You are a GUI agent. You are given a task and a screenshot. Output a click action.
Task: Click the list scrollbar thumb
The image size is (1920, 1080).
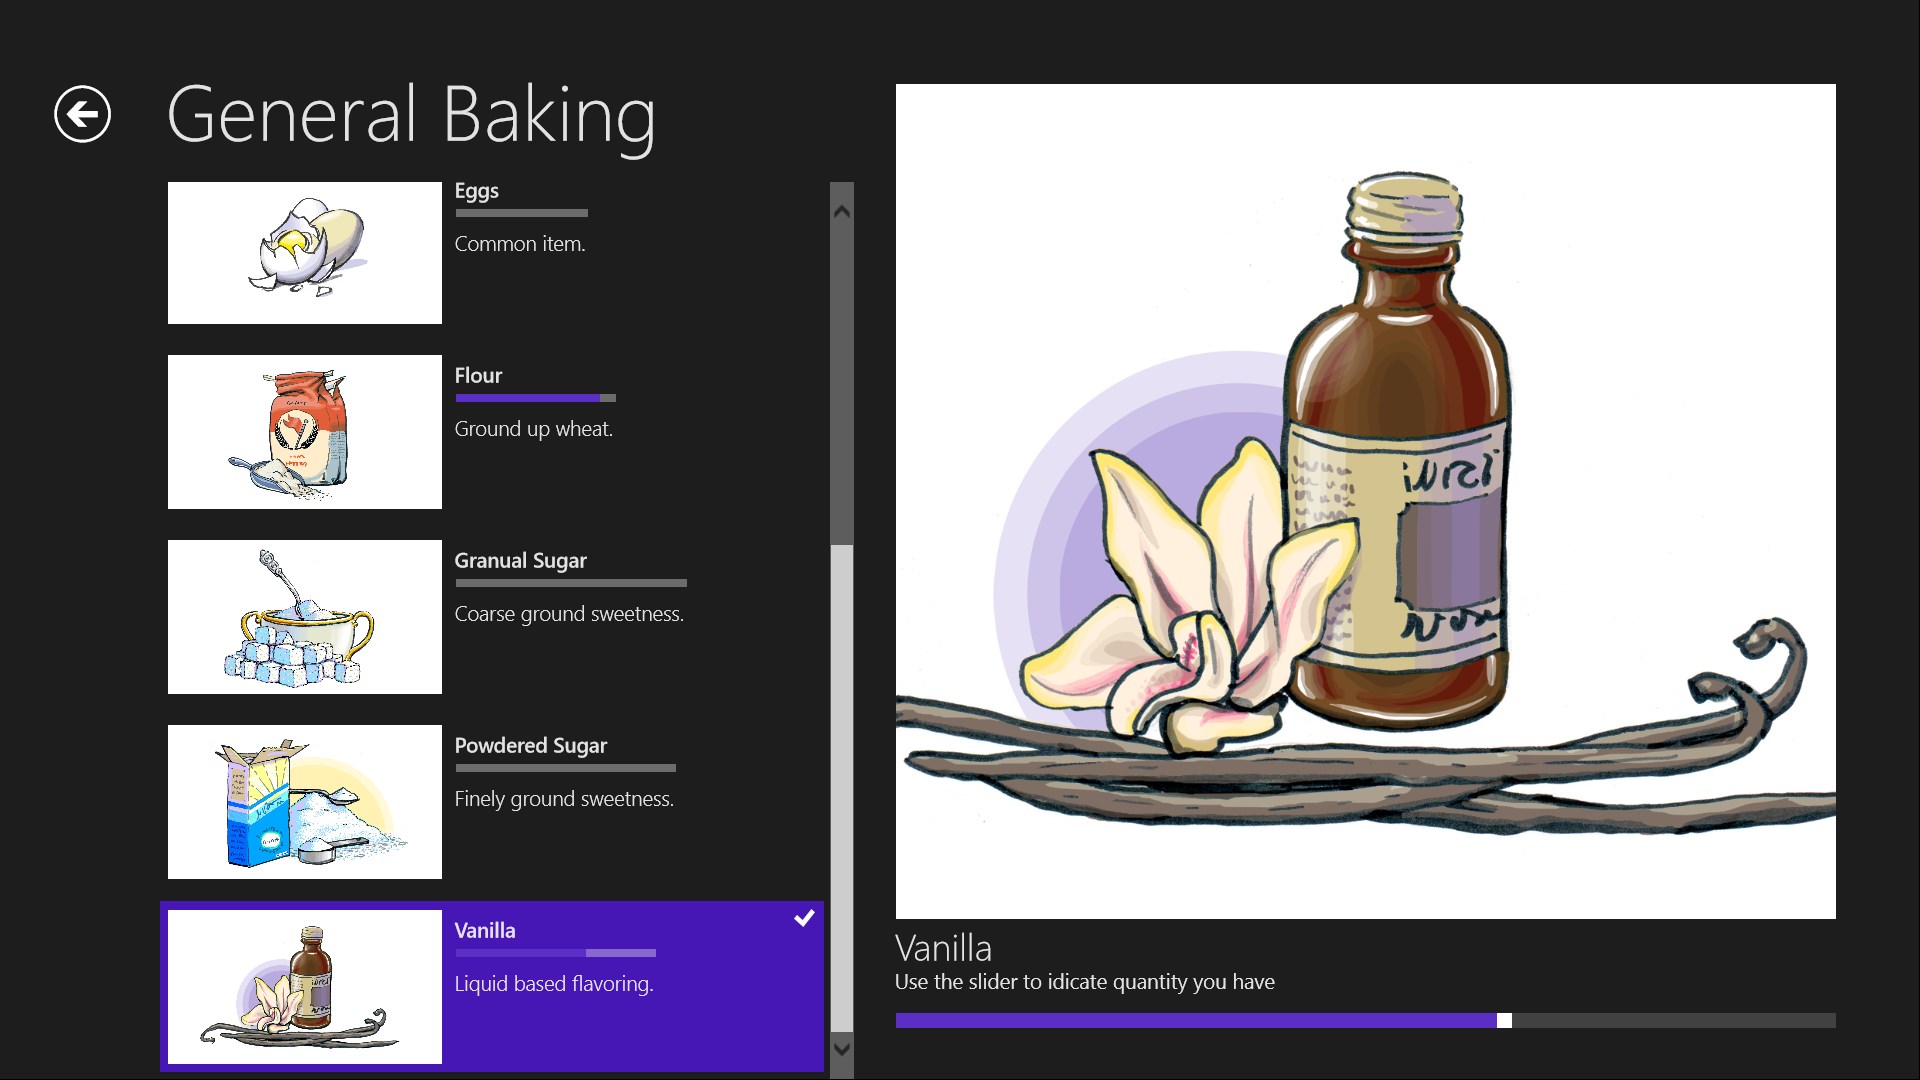(x=842, y=788)
